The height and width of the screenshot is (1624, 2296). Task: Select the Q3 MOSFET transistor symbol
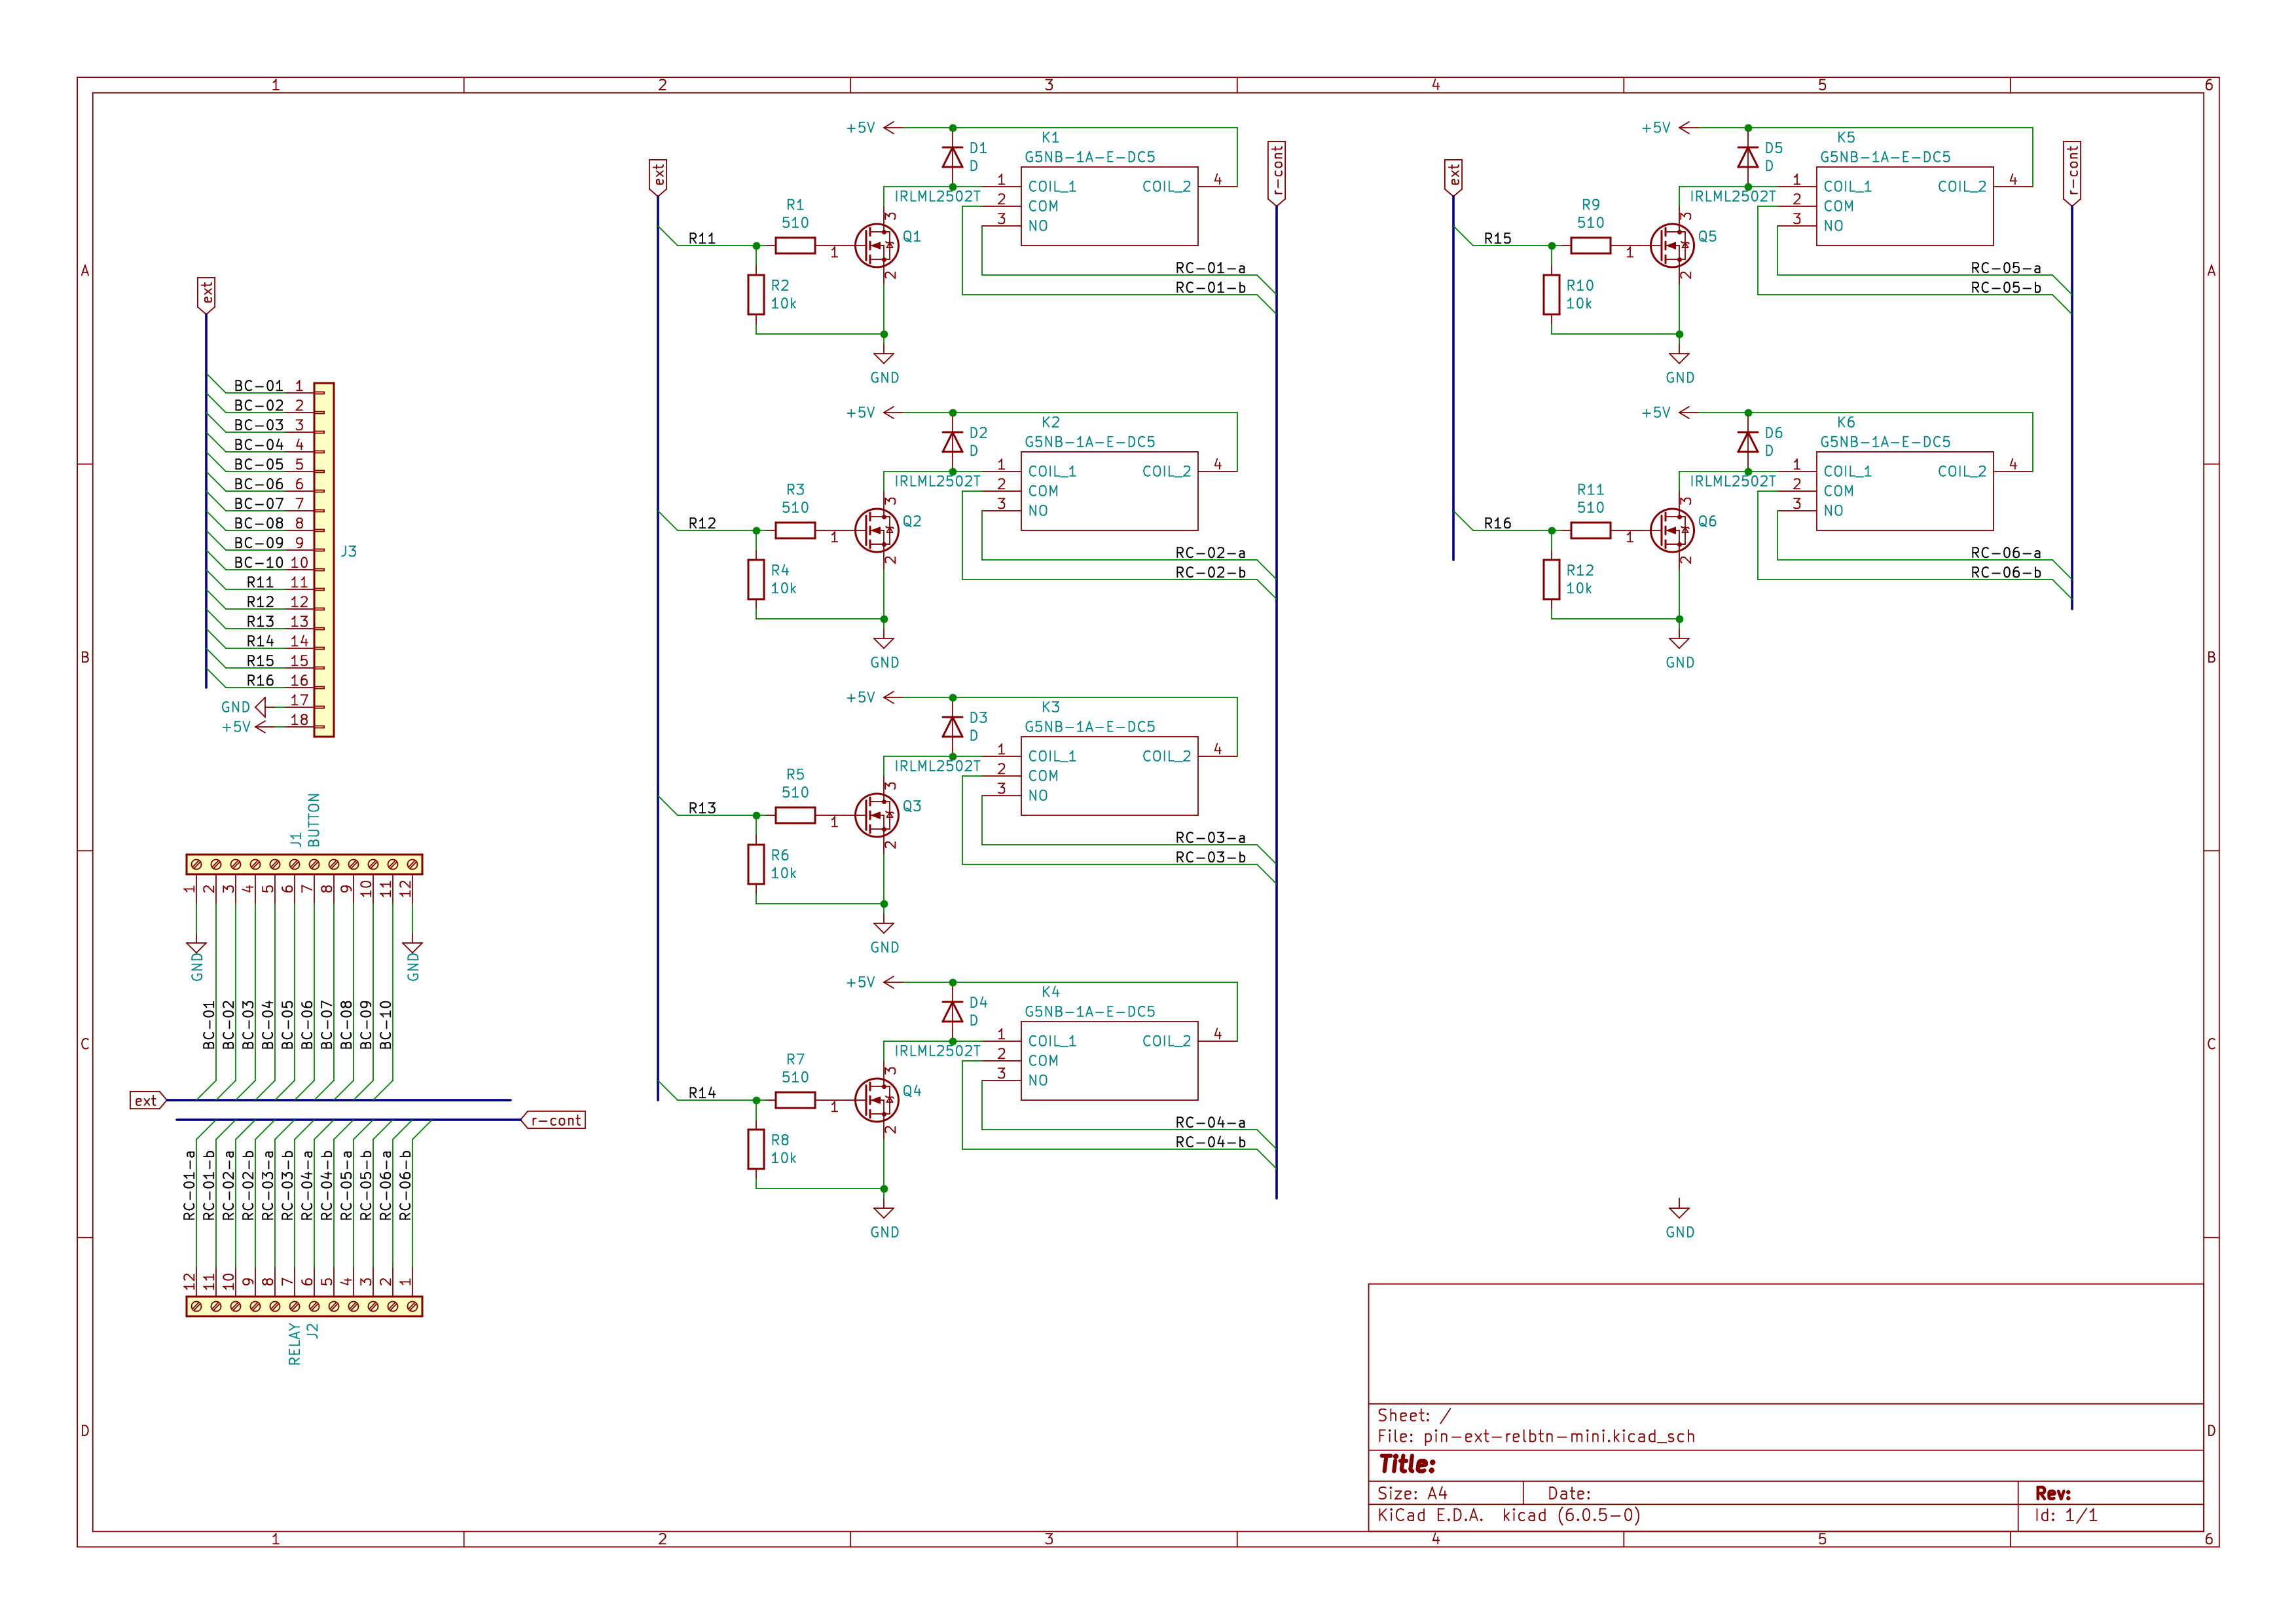(x=876, y=815)
